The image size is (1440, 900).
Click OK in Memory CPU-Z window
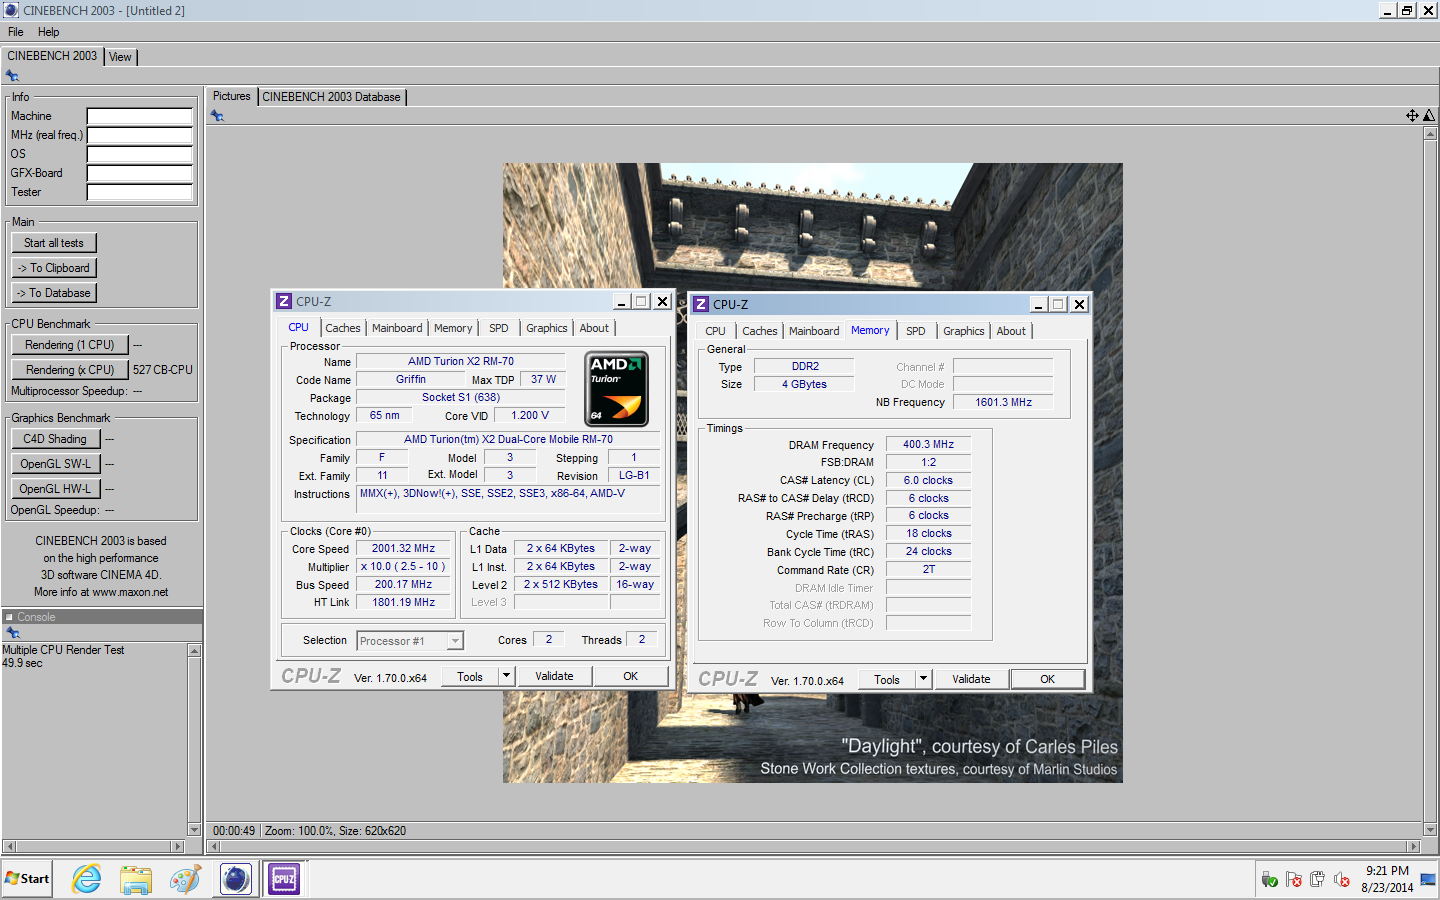1047,679
